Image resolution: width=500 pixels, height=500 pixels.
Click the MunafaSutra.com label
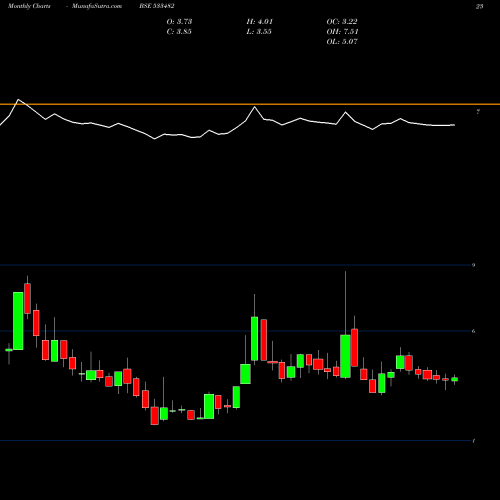pos(97,6)
